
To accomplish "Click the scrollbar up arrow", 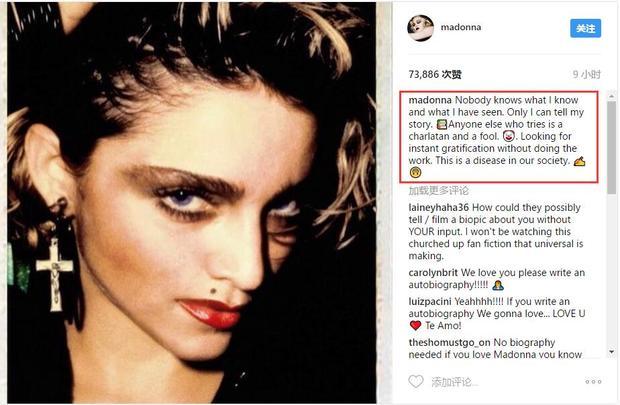I will click(x=612, y=96).
